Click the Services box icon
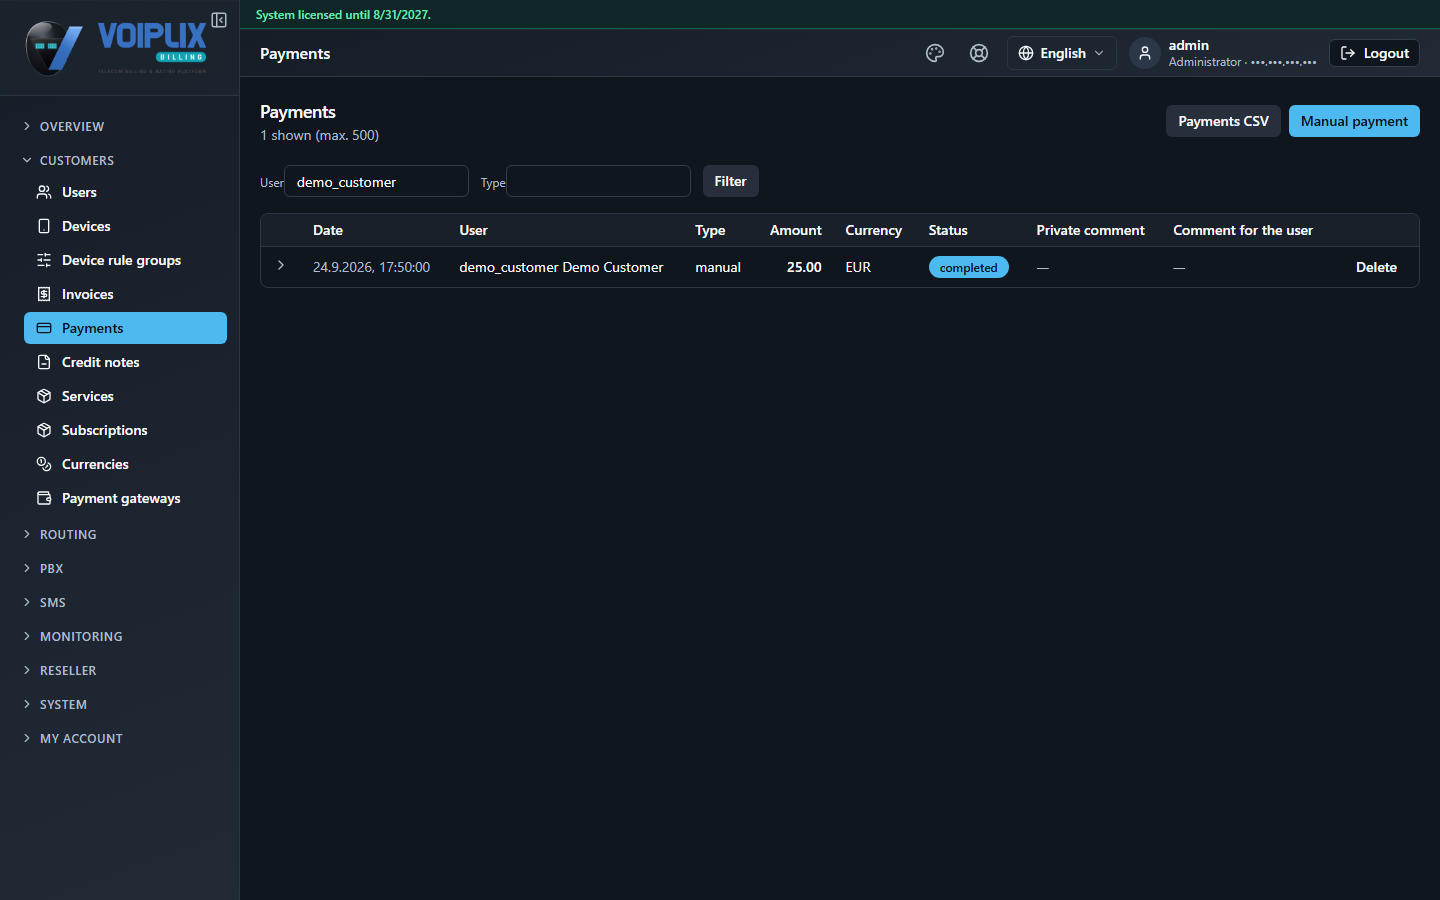Viewport: 1440px width, 900px height. coord(44,396)
